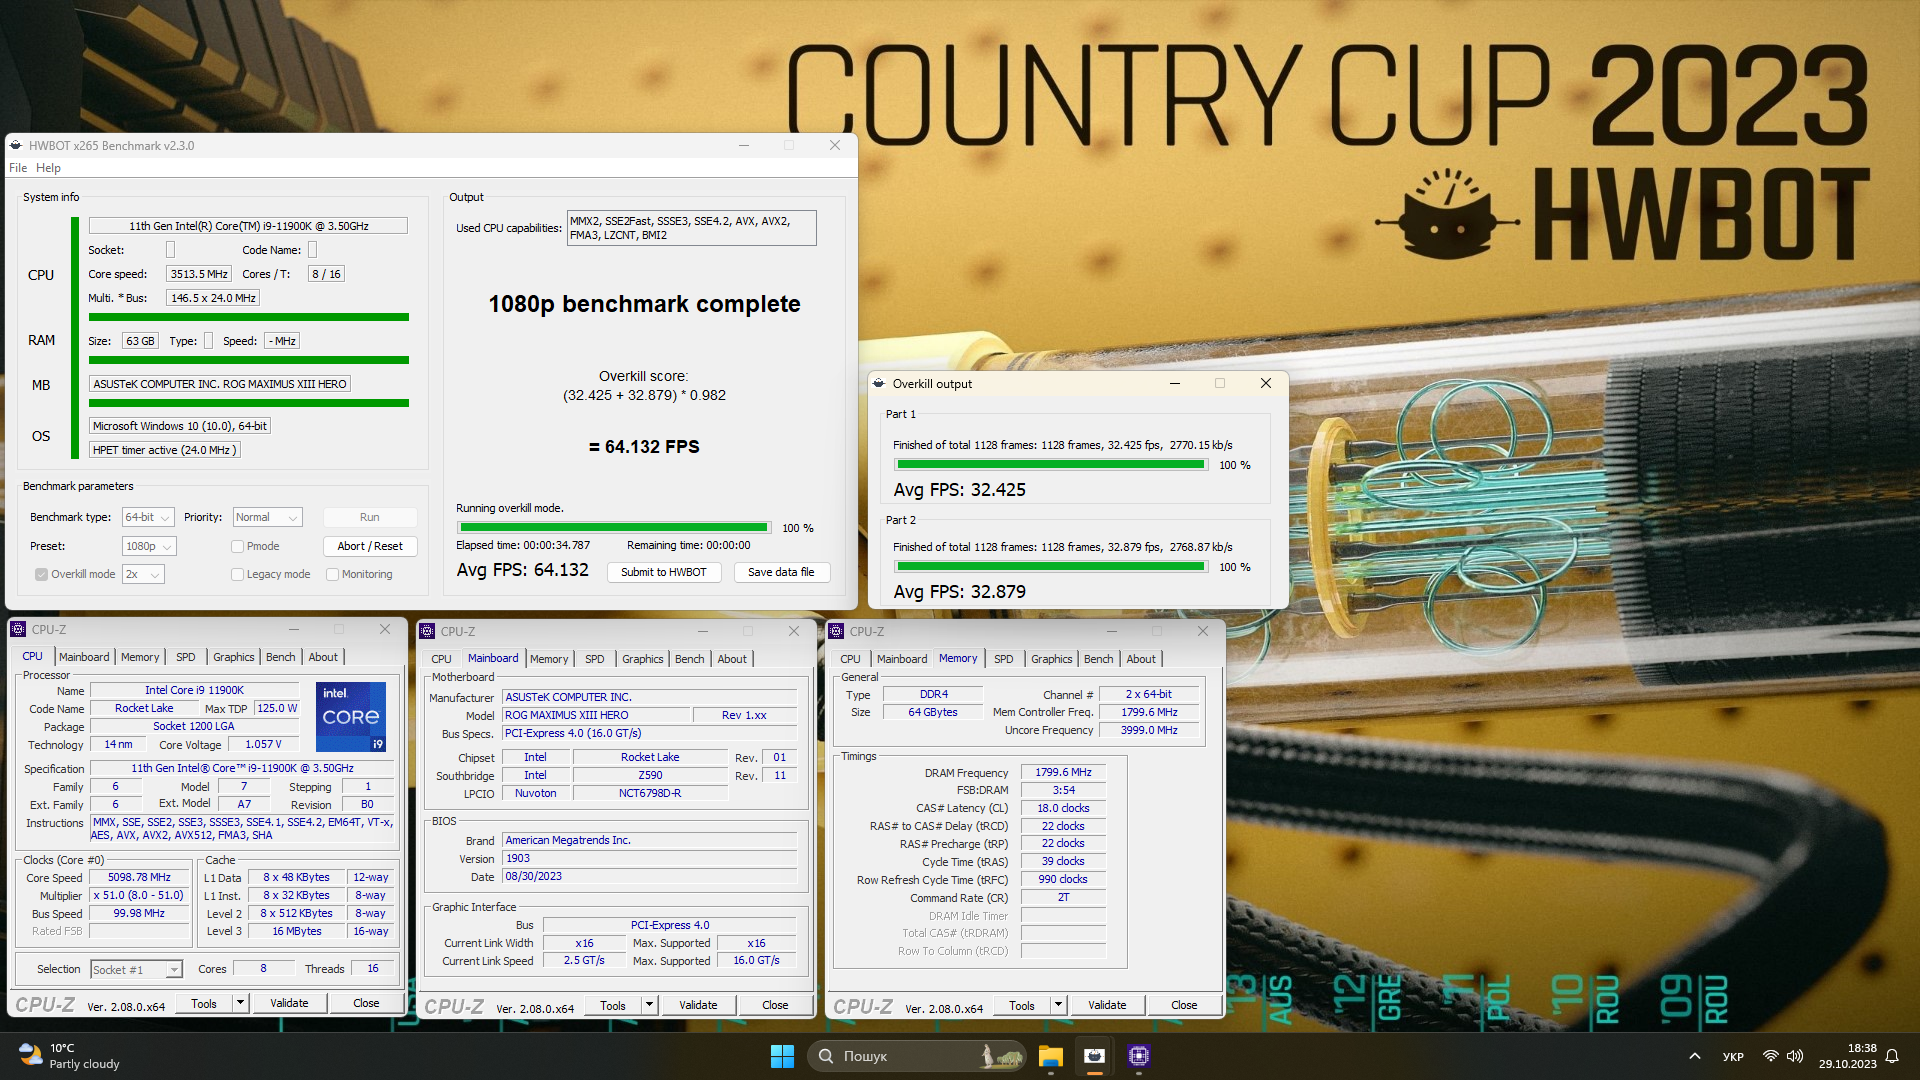The height and width of the screenshot is (1080, 1920).
Task: Expand the Benchmark type 64-bit dropdown
Action: (148, 517)
